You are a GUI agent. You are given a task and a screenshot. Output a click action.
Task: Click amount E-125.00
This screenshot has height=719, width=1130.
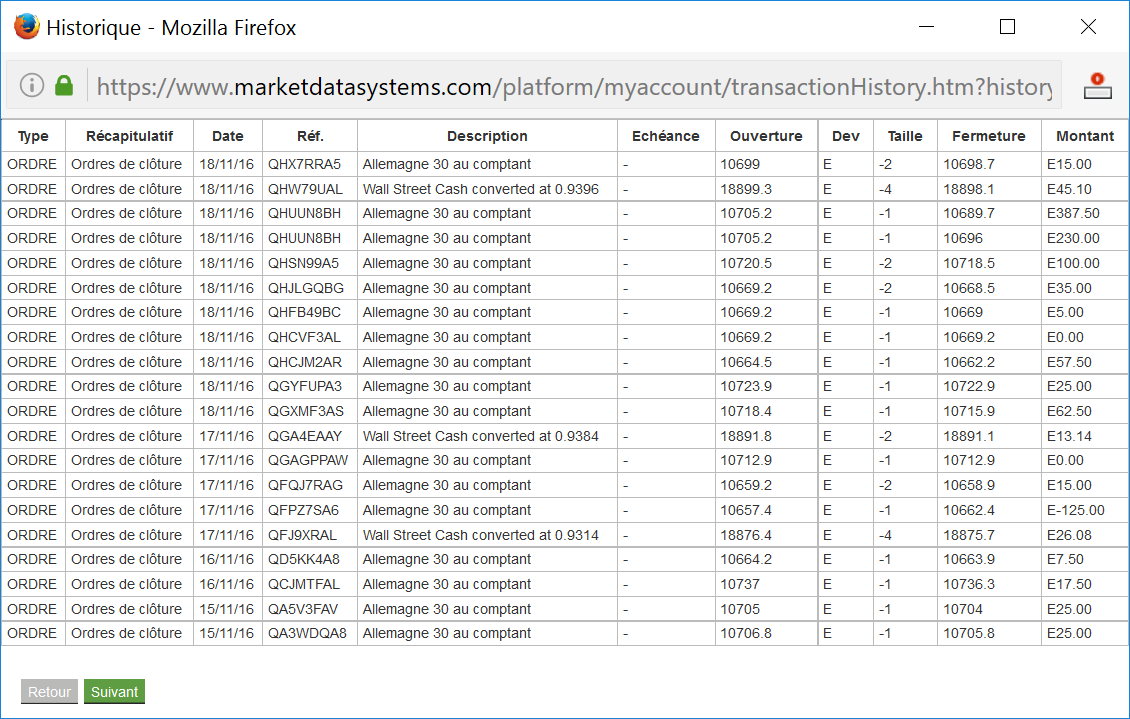[x=1076, y=510]
